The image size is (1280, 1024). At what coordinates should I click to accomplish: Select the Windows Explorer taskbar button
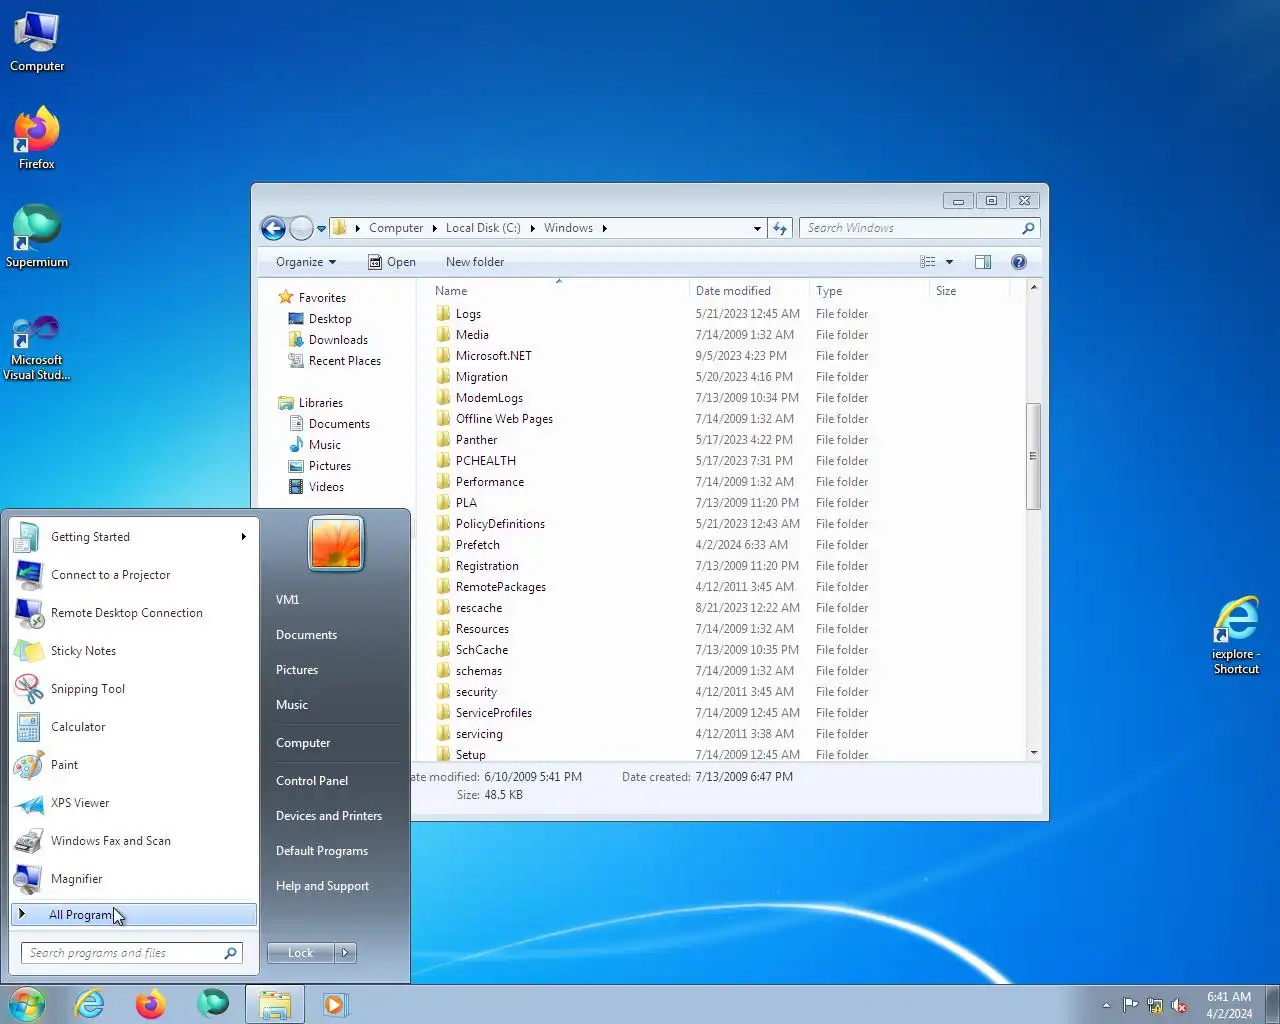coord(275,1004)
